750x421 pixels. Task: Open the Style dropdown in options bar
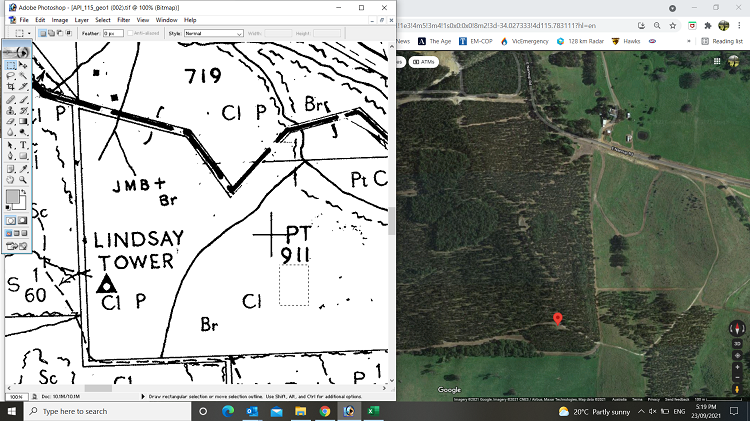213,33
